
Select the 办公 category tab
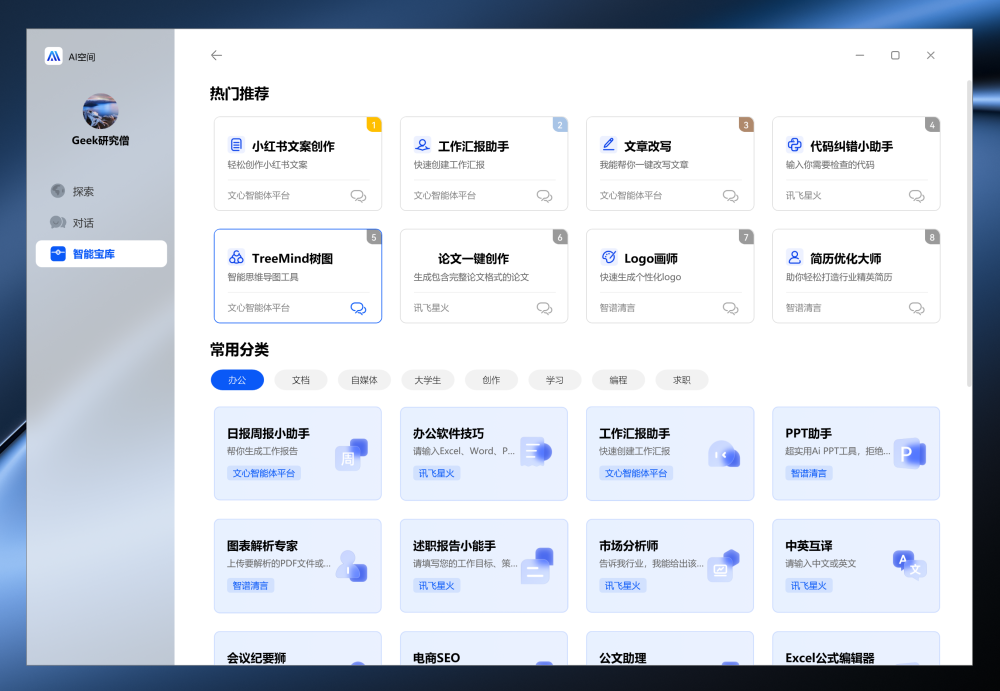237,380
